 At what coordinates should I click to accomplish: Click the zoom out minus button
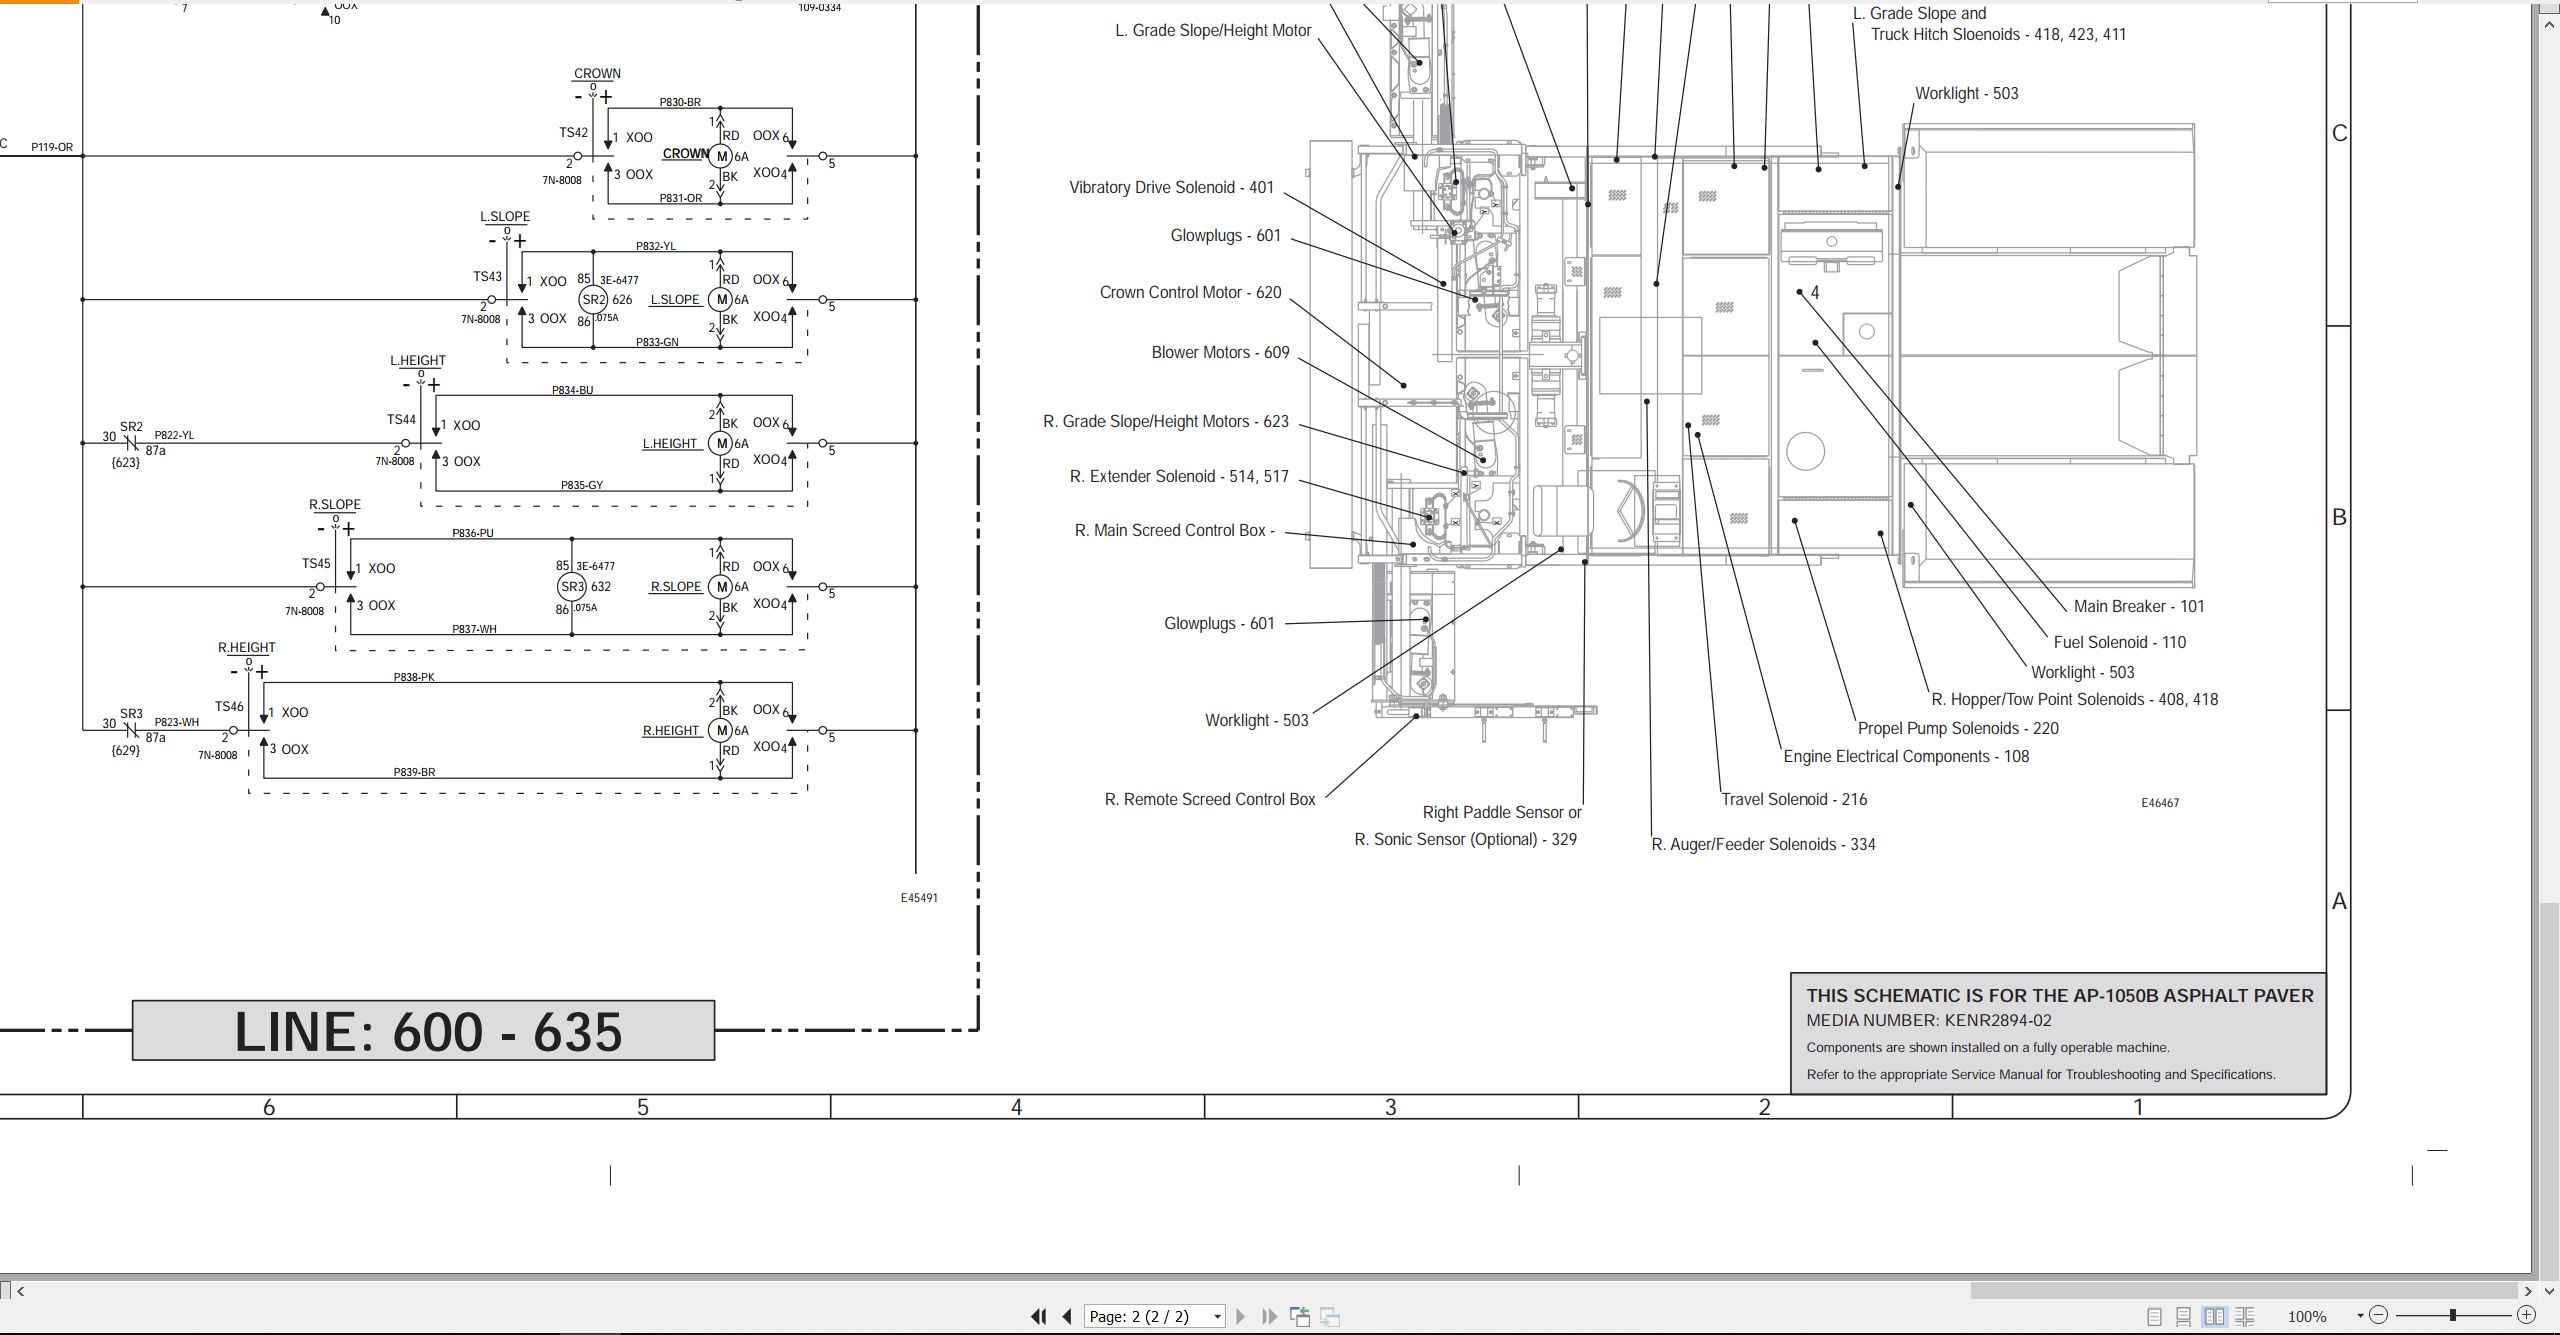click(x=2379, y=1316)
